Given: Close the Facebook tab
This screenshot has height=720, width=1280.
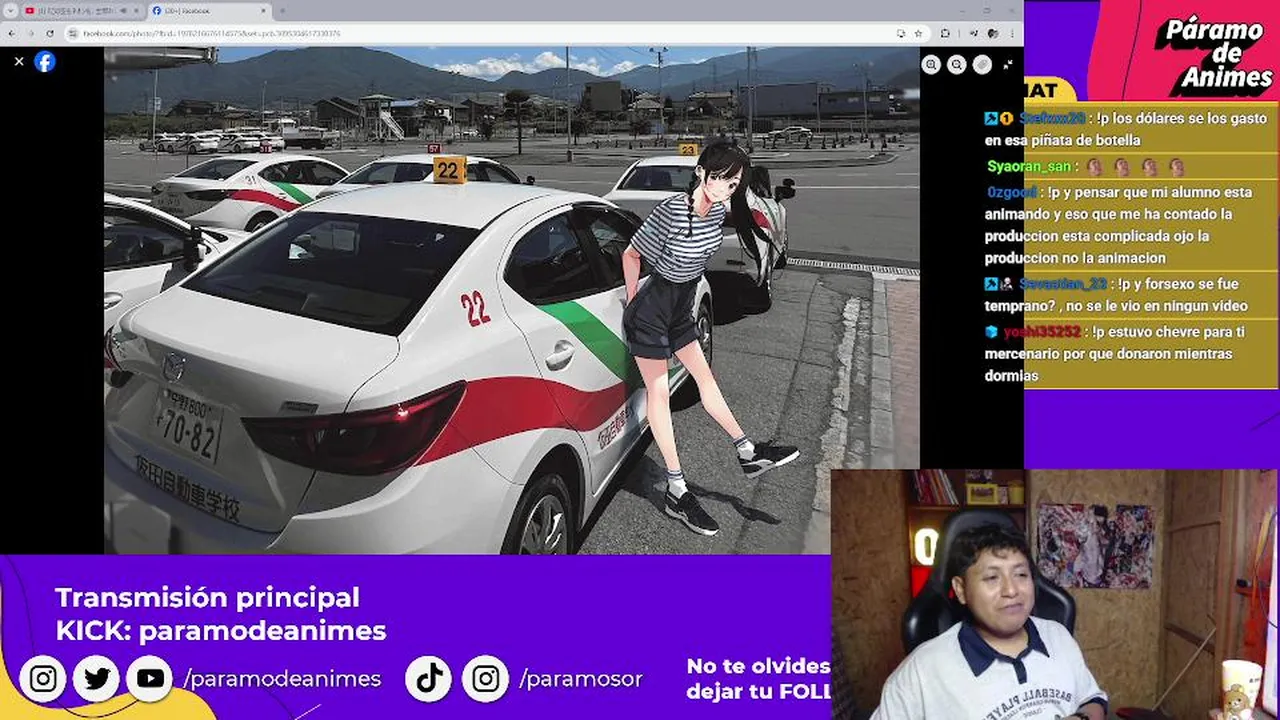Looking at the screenshot, I should 263,11.
